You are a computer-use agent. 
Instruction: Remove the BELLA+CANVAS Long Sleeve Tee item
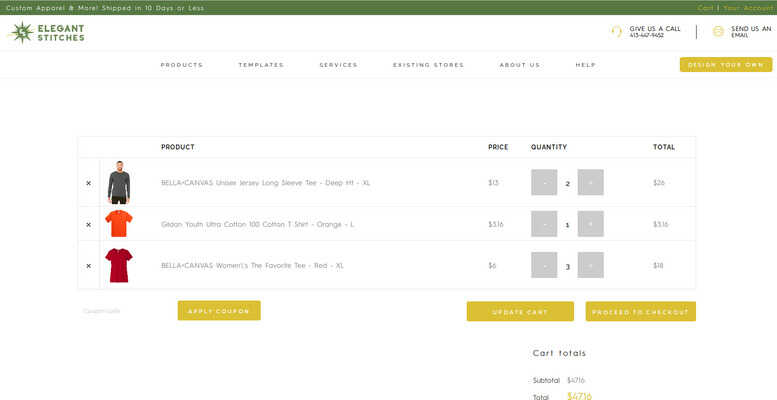click(89, 183)
